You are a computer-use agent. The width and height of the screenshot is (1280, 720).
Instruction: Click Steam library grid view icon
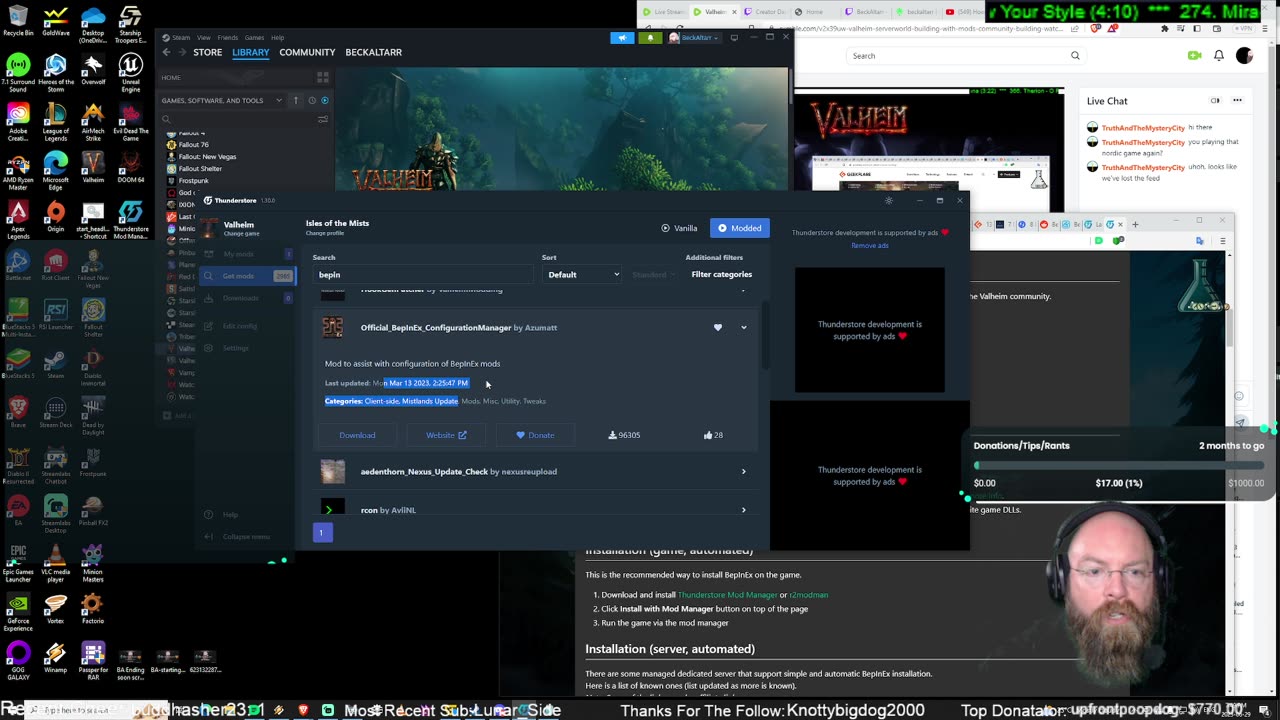coord(322,77)
